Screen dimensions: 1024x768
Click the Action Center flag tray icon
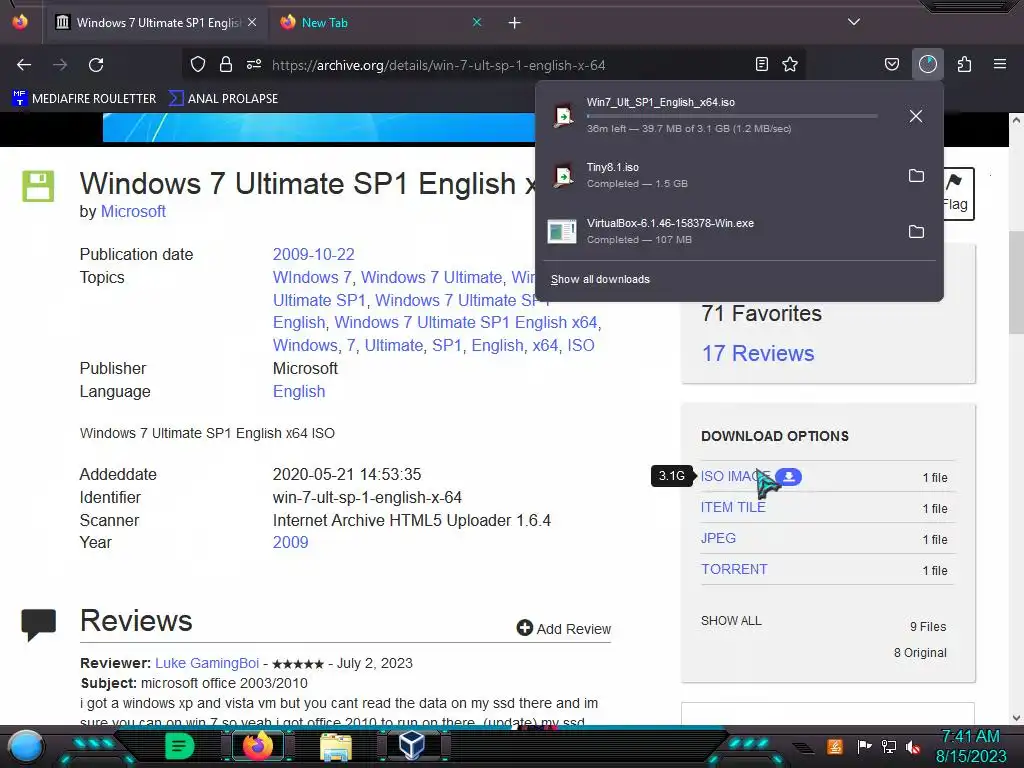pos(864,746)
